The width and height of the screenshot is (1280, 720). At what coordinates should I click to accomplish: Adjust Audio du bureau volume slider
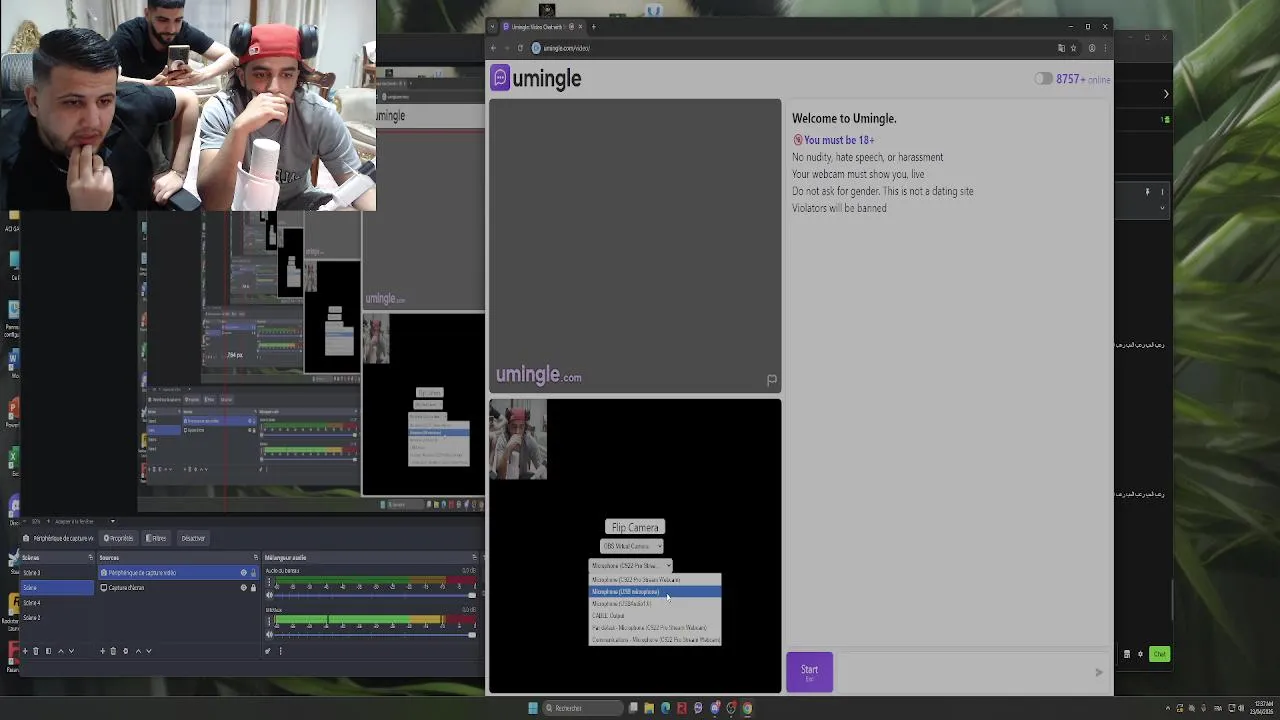[x=375, y=595]
